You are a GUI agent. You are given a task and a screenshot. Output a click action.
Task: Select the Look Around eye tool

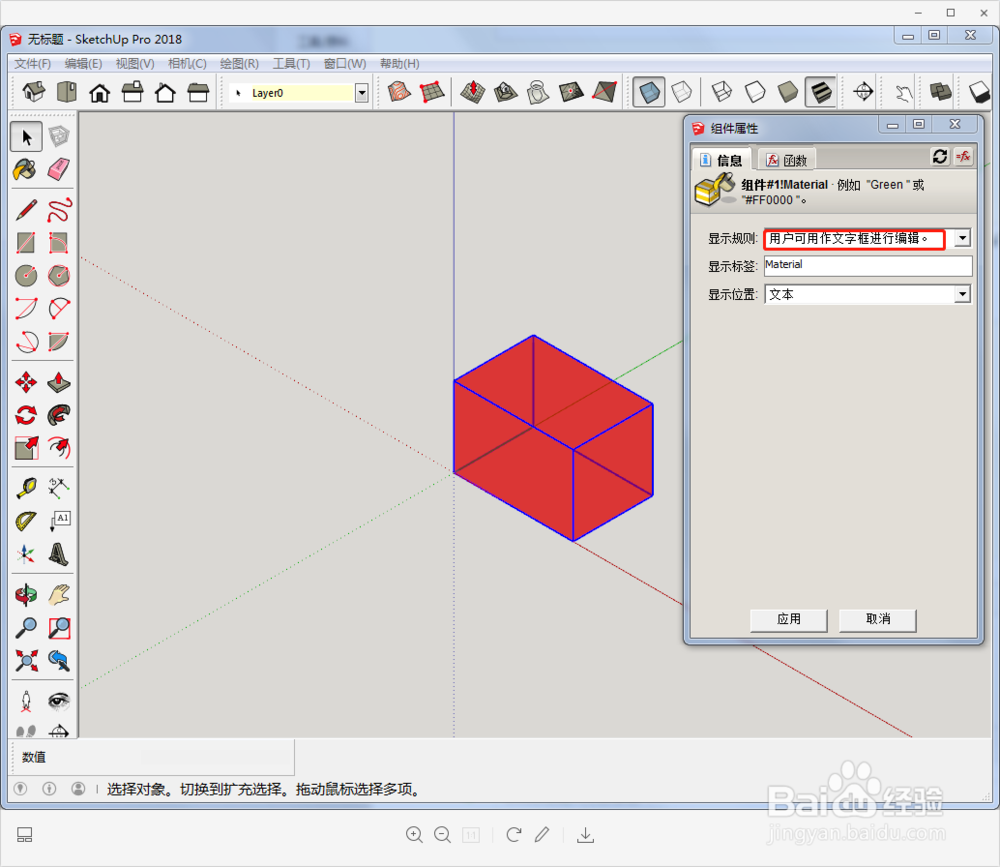click(59, 701)
